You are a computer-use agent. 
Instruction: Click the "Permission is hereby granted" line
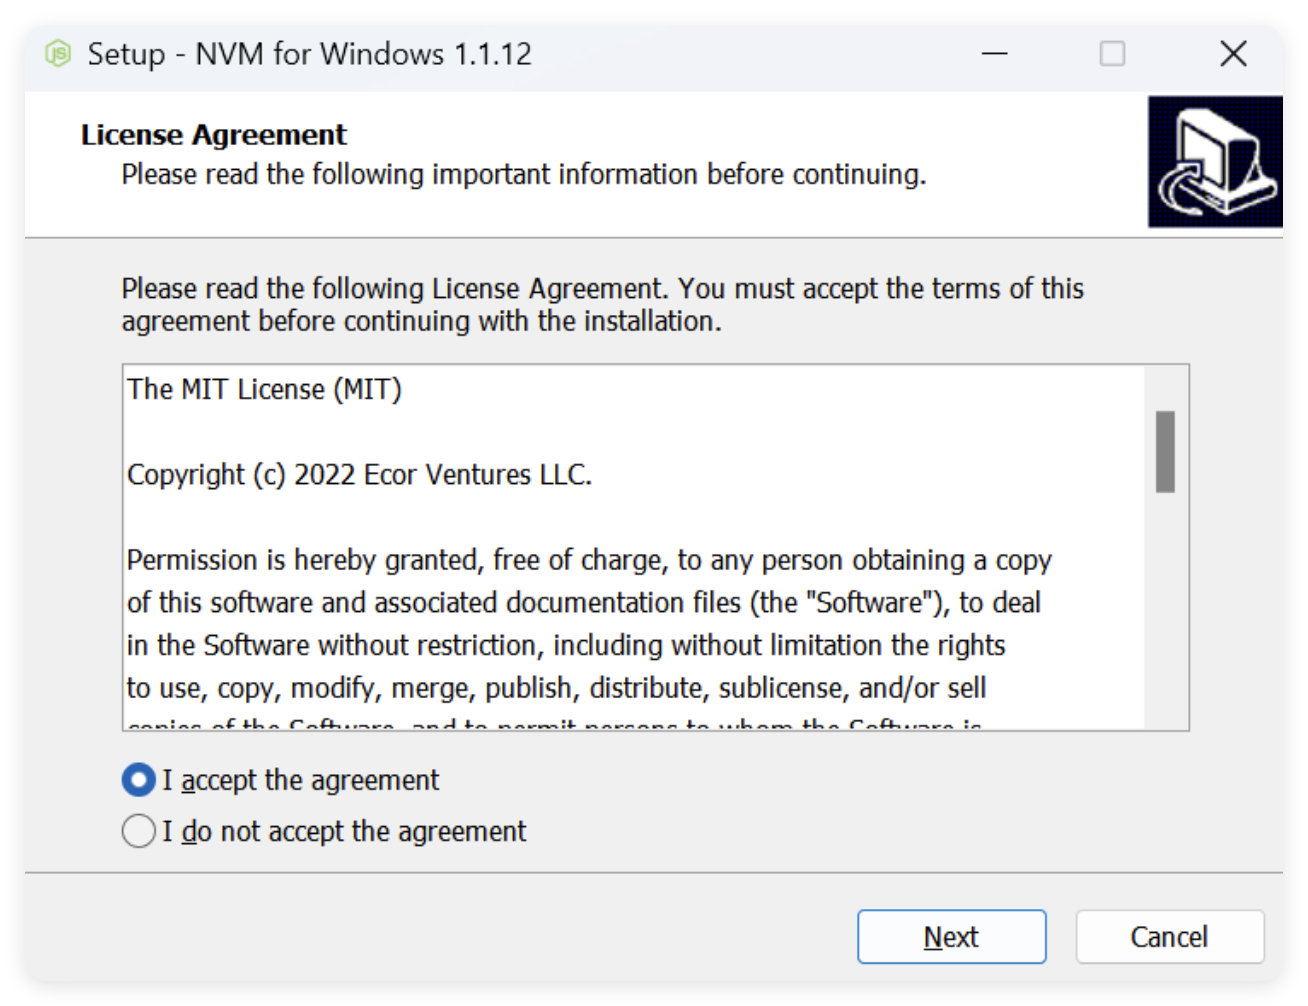590,560
